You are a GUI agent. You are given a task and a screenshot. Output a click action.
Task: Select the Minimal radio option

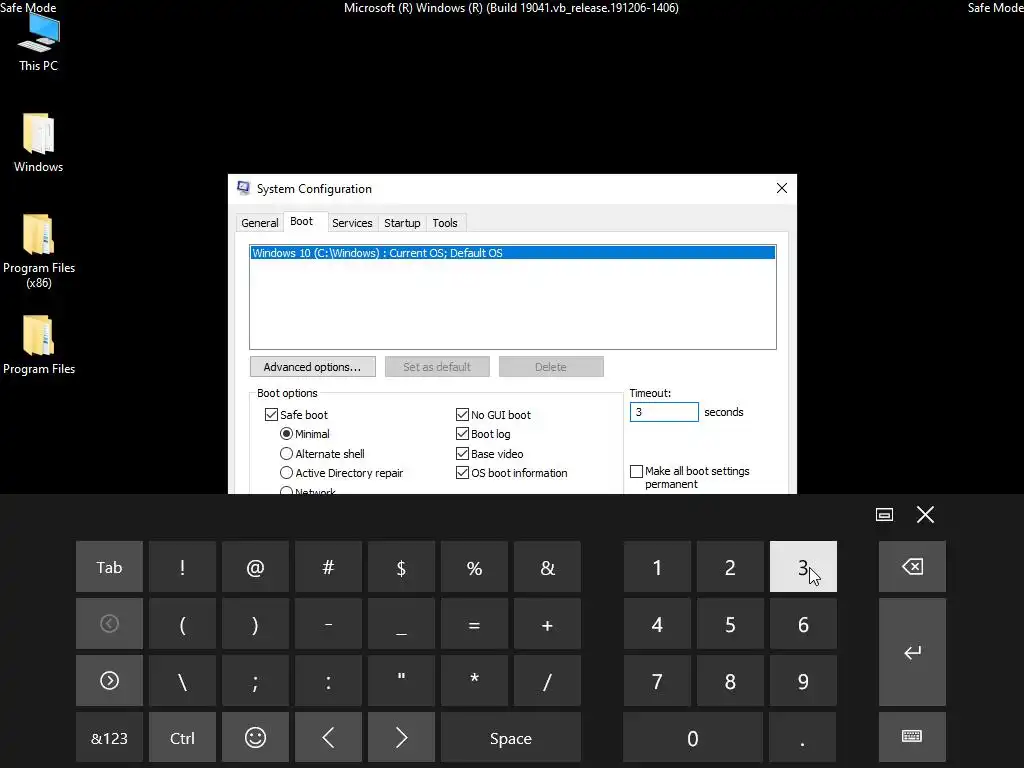click(286, 434)
